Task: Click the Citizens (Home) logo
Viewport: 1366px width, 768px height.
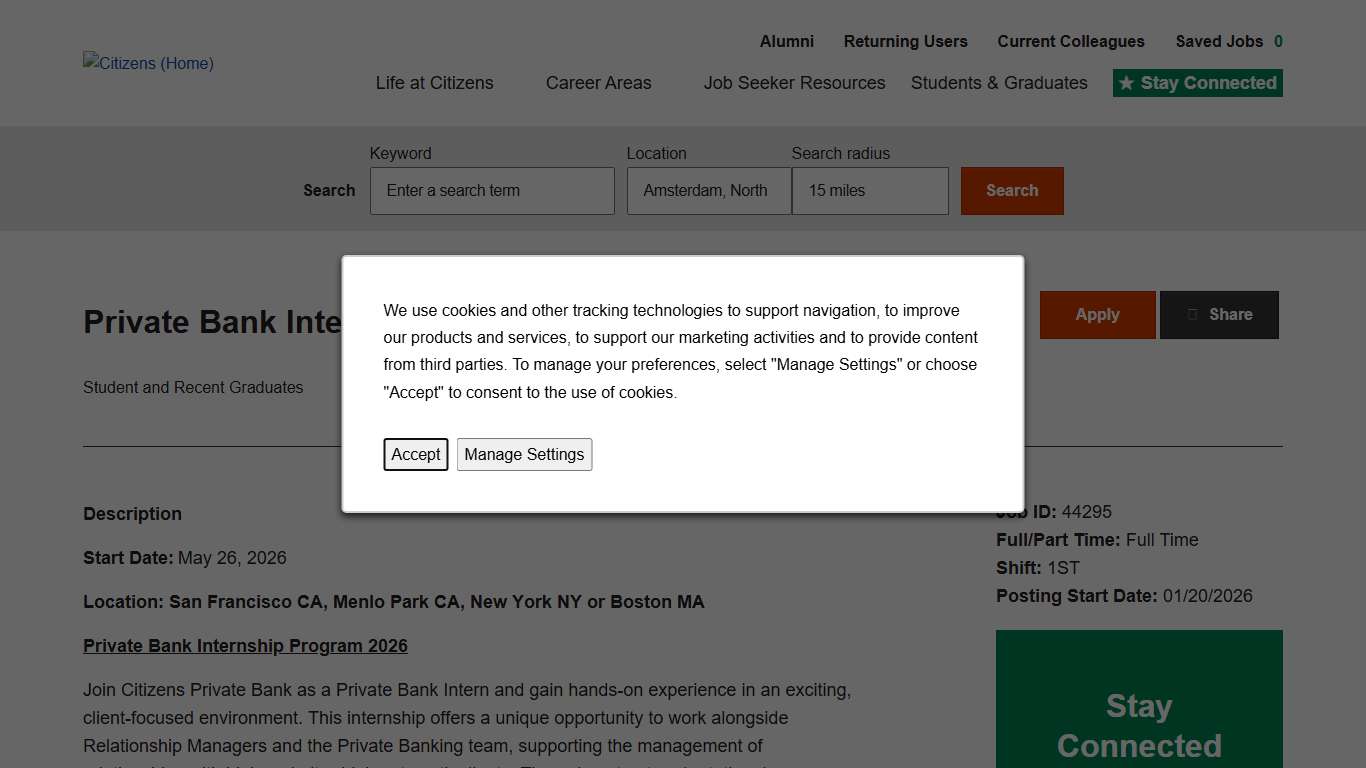Action: [148, 64]
